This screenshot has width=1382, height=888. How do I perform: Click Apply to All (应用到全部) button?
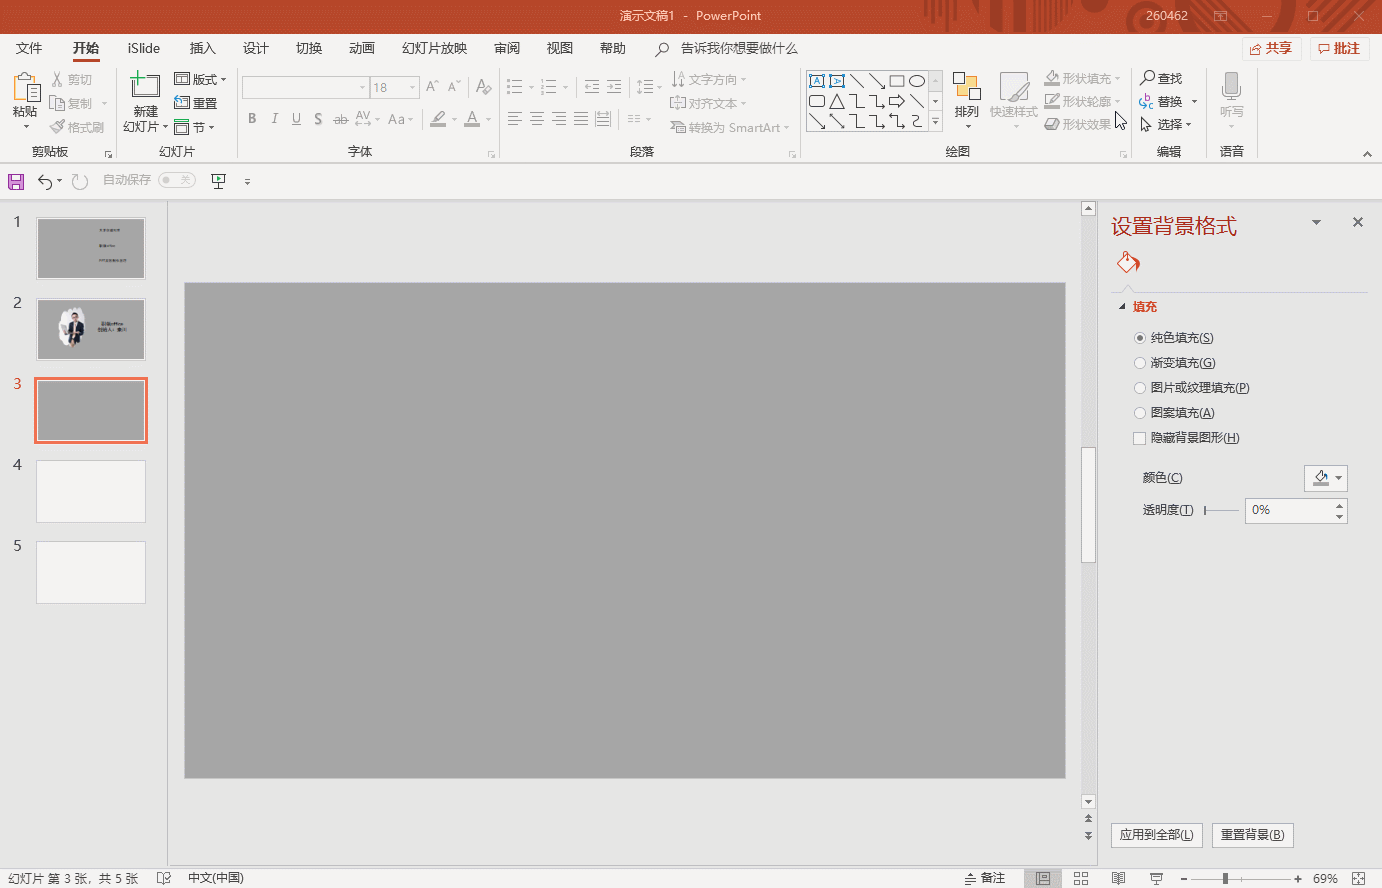coord(1156,835)
